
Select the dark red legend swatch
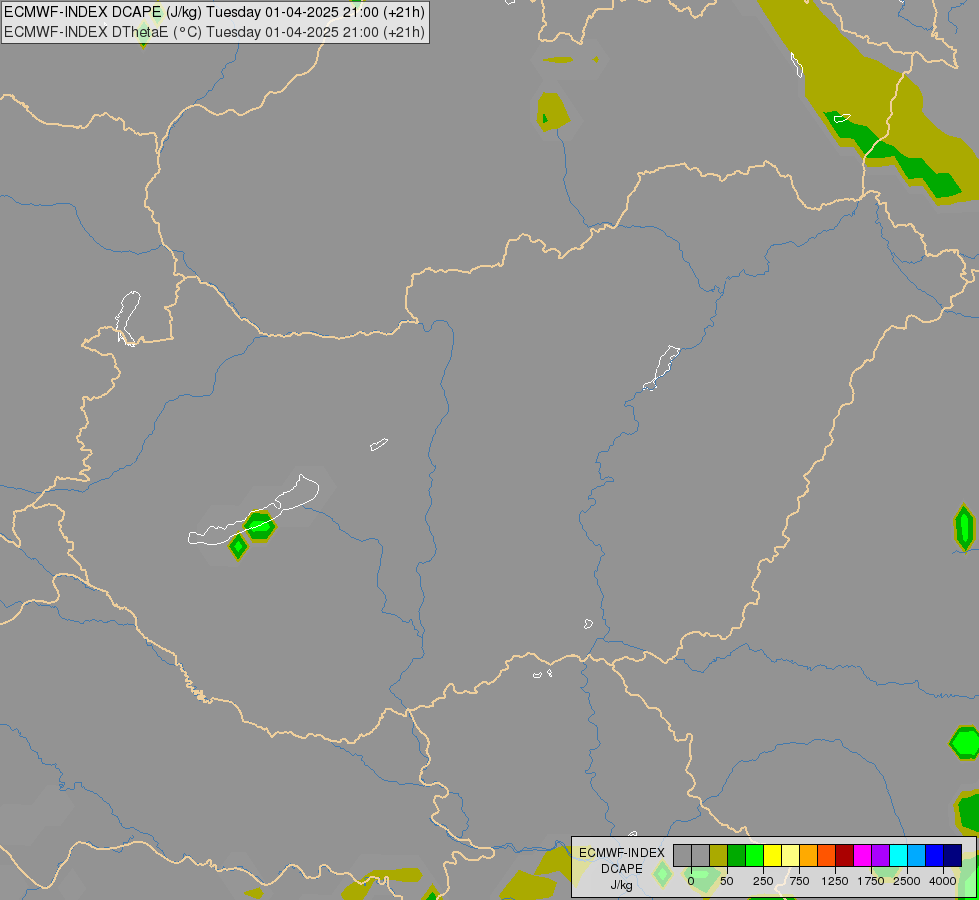click(x=845, y=856)
